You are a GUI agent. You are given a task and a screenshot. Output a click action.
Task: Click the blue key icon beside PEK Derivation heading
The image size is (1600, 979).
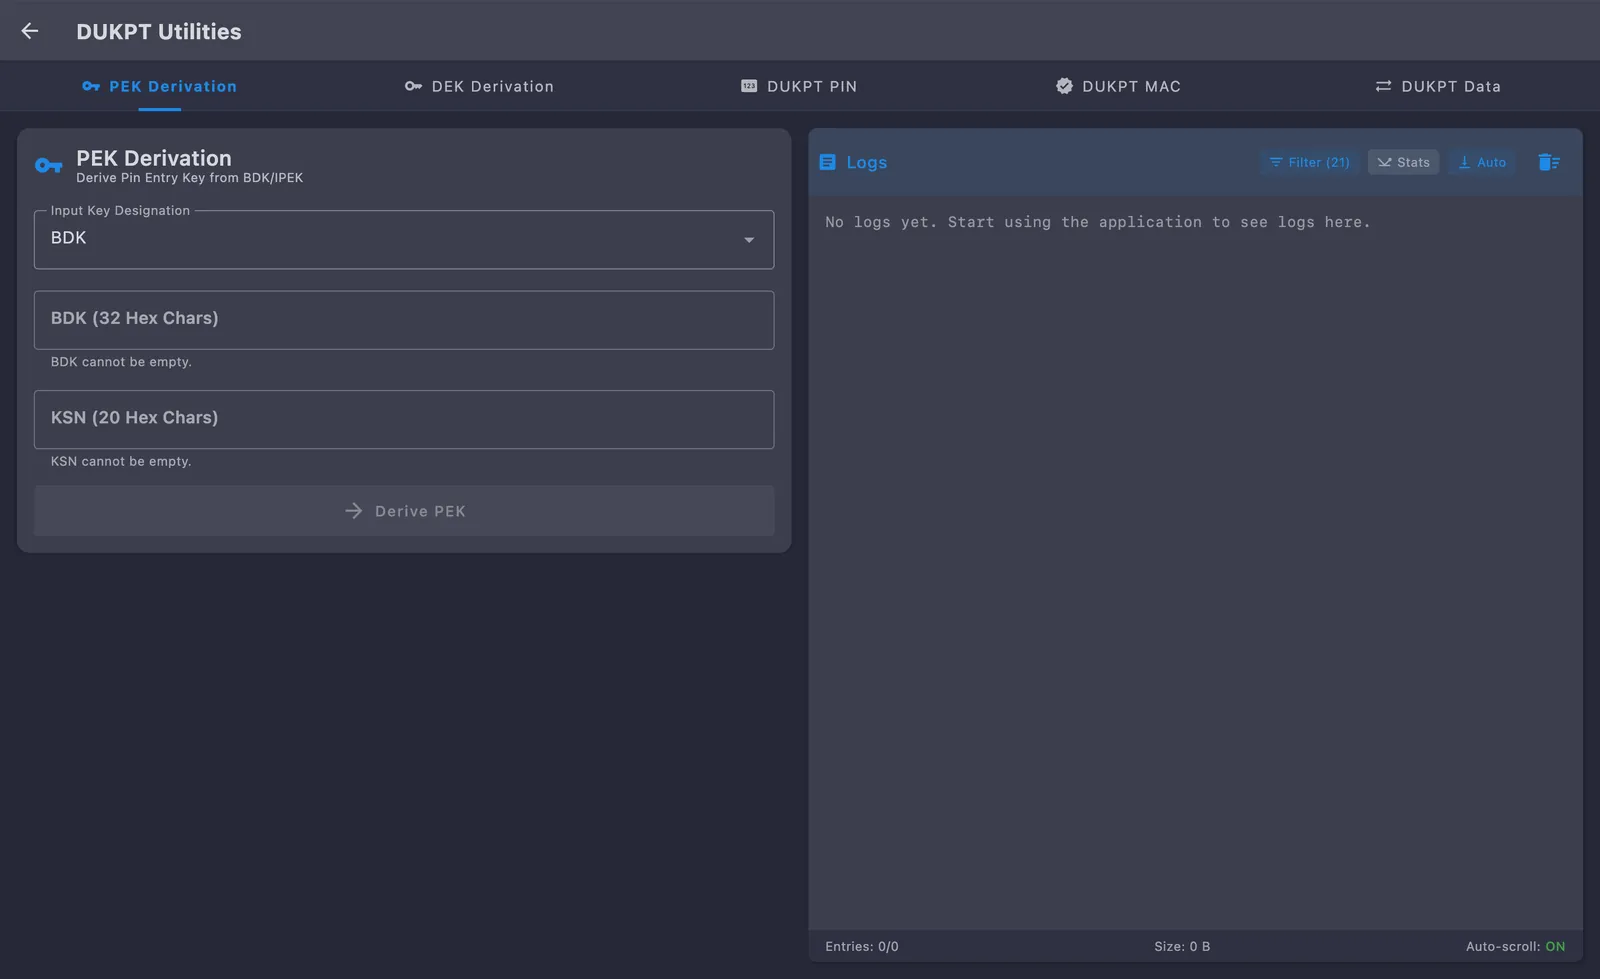[x=48, y=165]
